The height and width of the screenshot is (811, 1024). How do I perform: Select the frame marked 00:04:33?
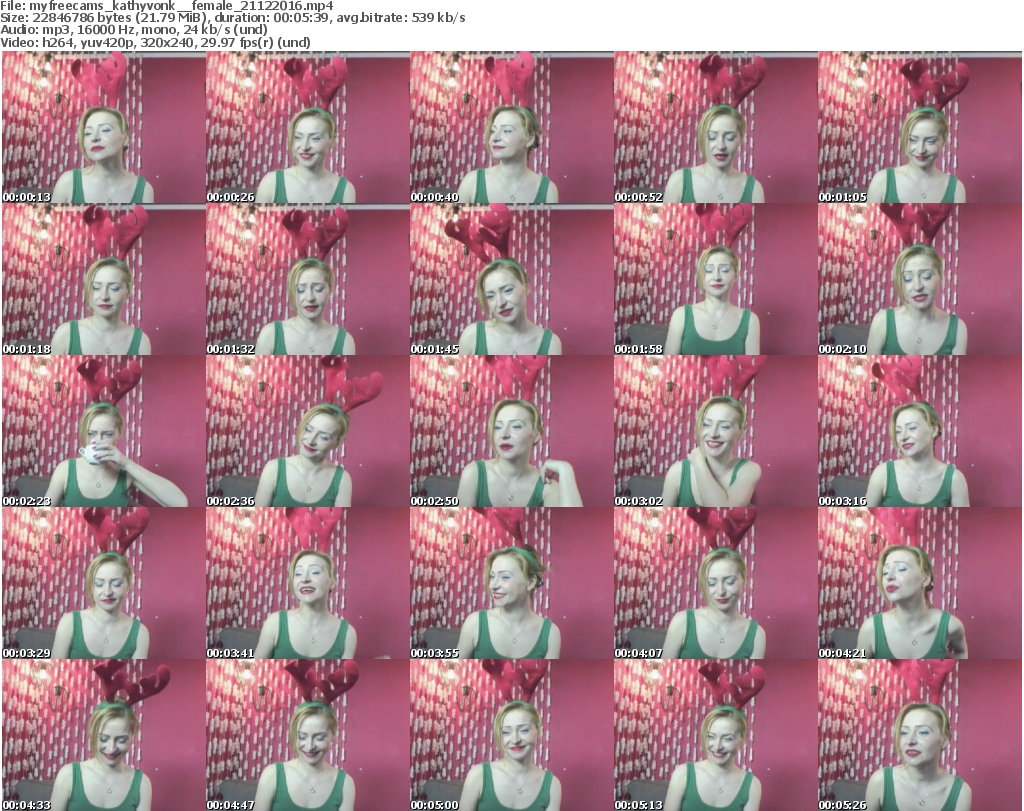pos(102,736)
